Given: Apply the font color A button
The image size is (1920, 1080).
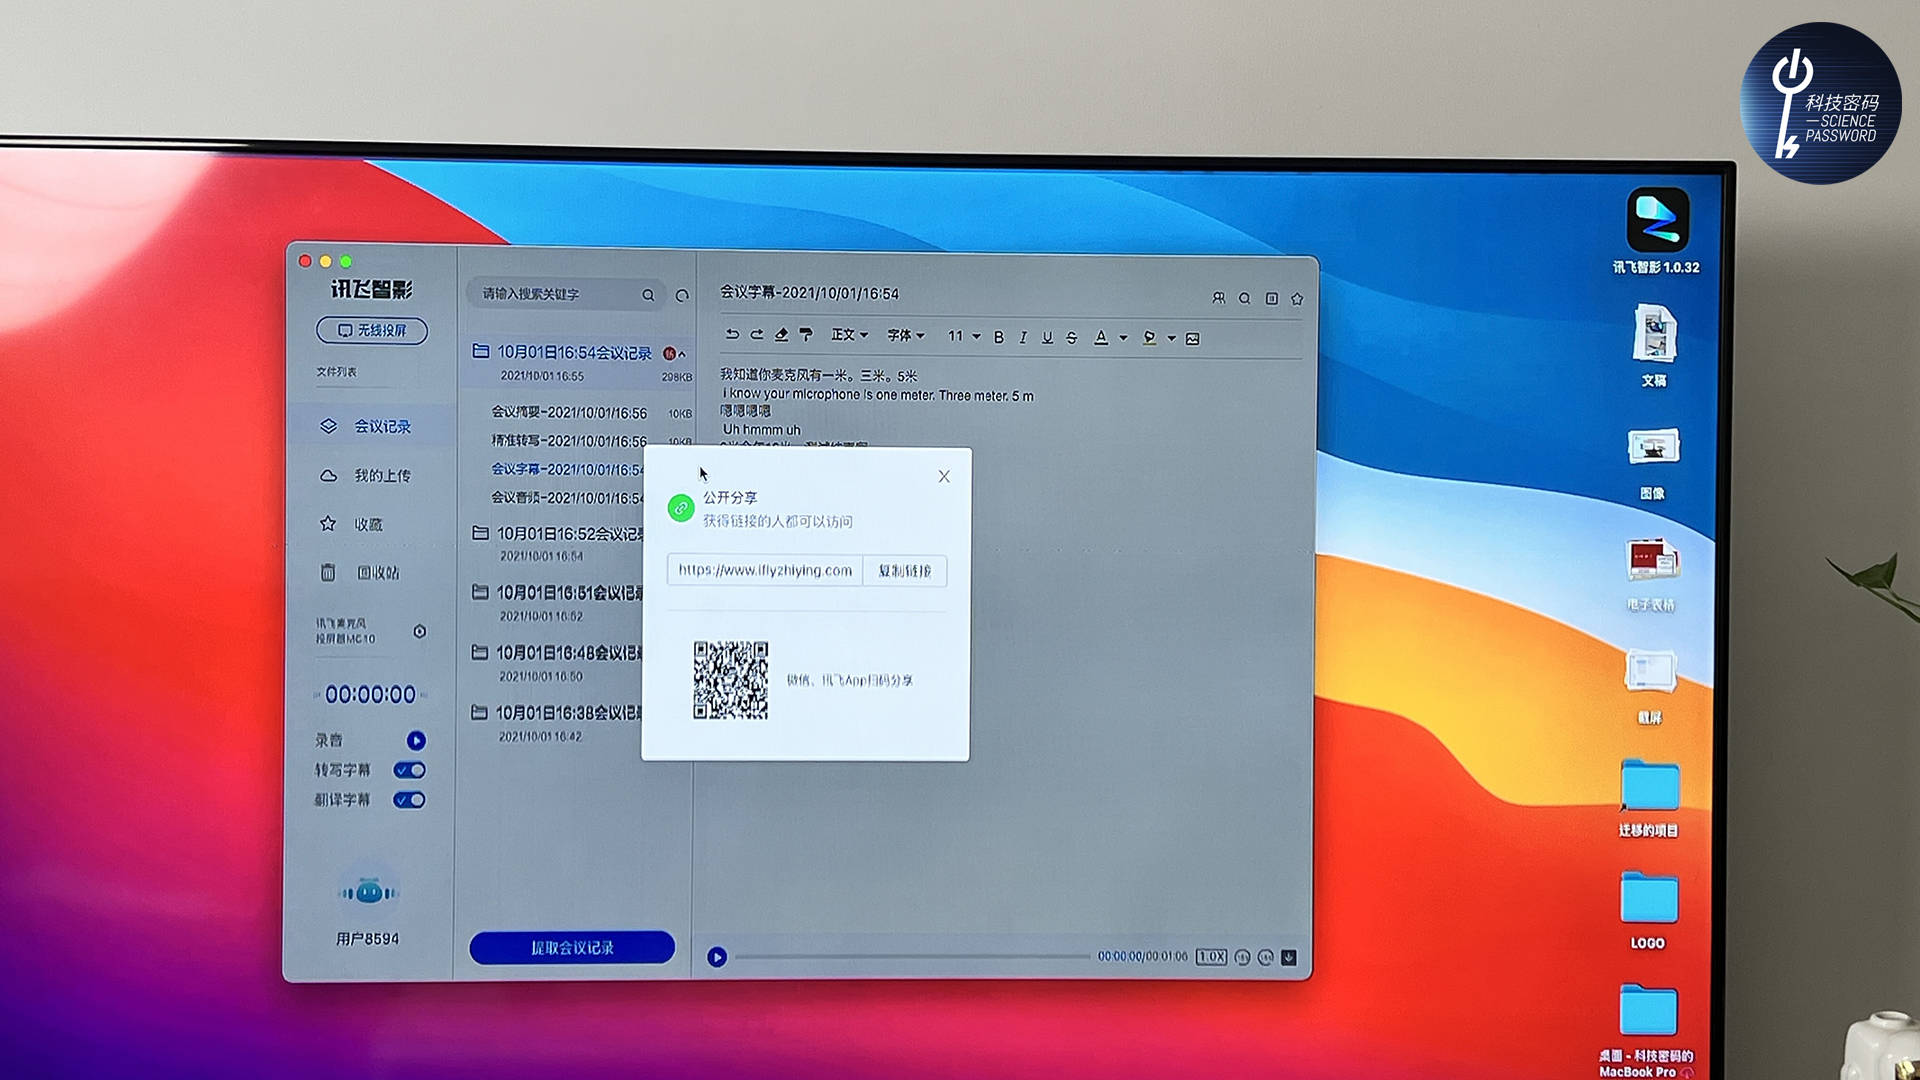Looking at the screenshot, I should pyautogui.click(x=1101, y=338).
